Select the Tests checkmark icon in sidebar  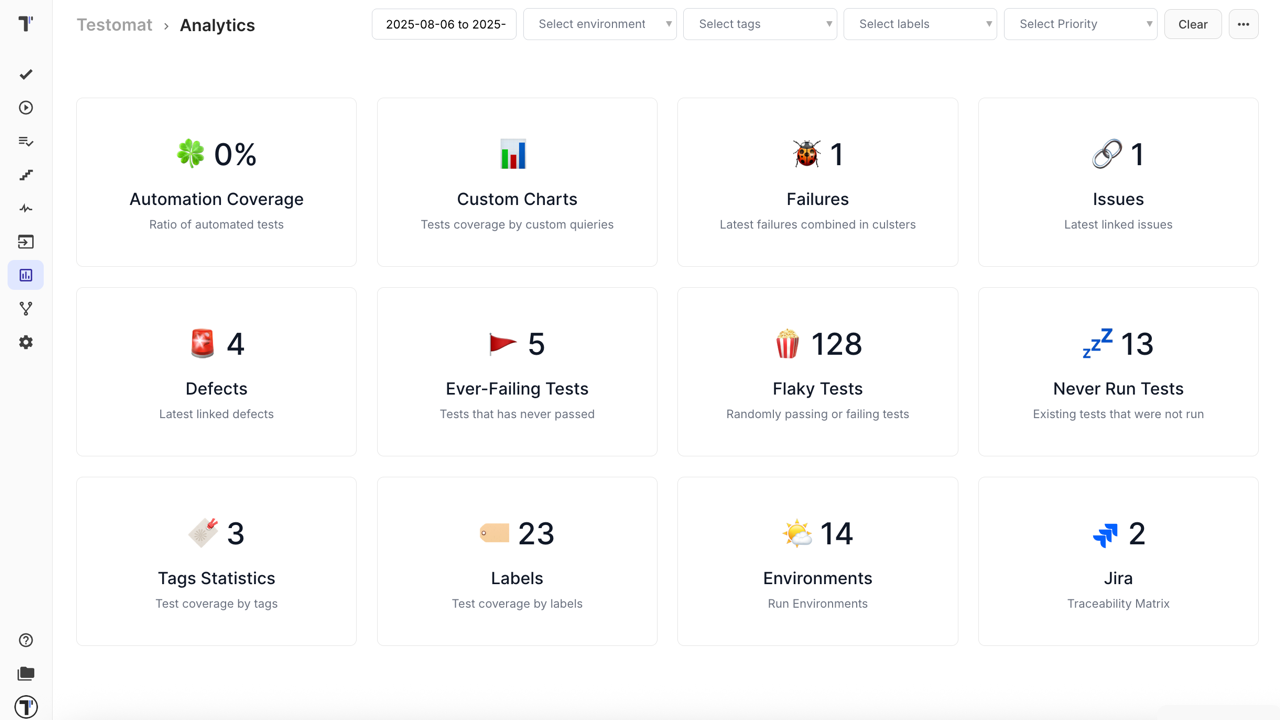25,74
